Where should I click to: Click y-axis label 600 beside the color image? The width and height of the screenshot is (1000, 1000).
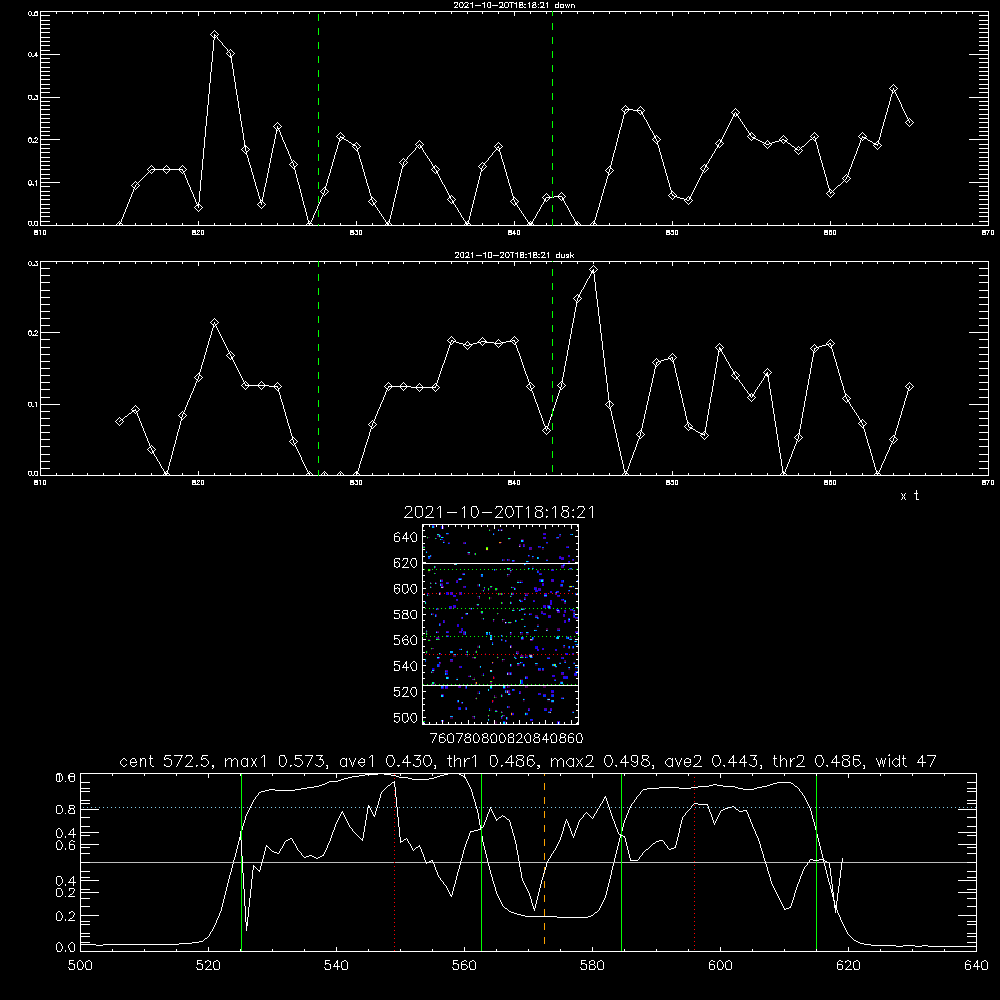pyautogui.click(x=406, y=589)
